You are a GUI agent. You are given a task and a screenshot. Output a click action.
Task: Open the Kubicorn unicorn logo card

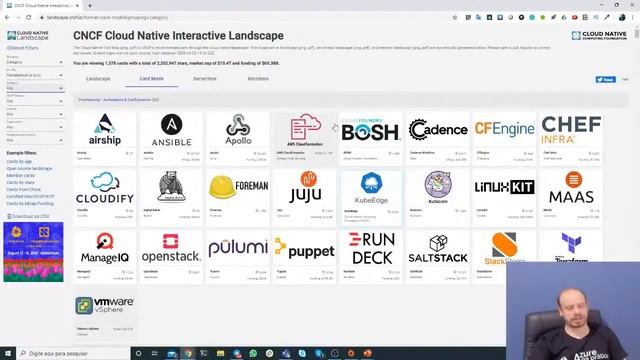pyautogui.click(x=438, y=198)
